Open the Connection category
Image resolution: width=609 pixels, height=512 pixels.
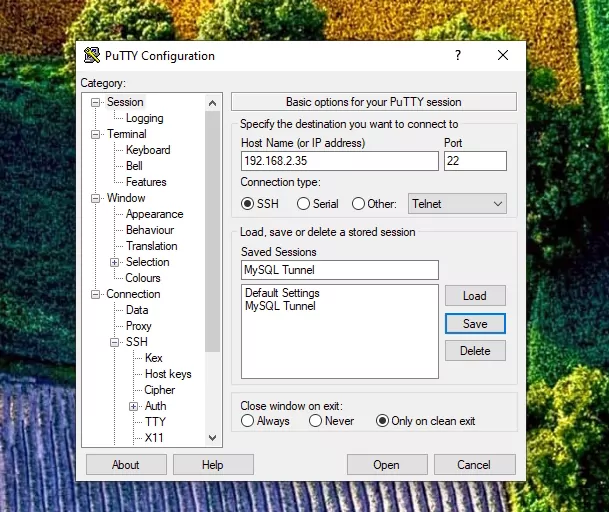click(133, 294)
